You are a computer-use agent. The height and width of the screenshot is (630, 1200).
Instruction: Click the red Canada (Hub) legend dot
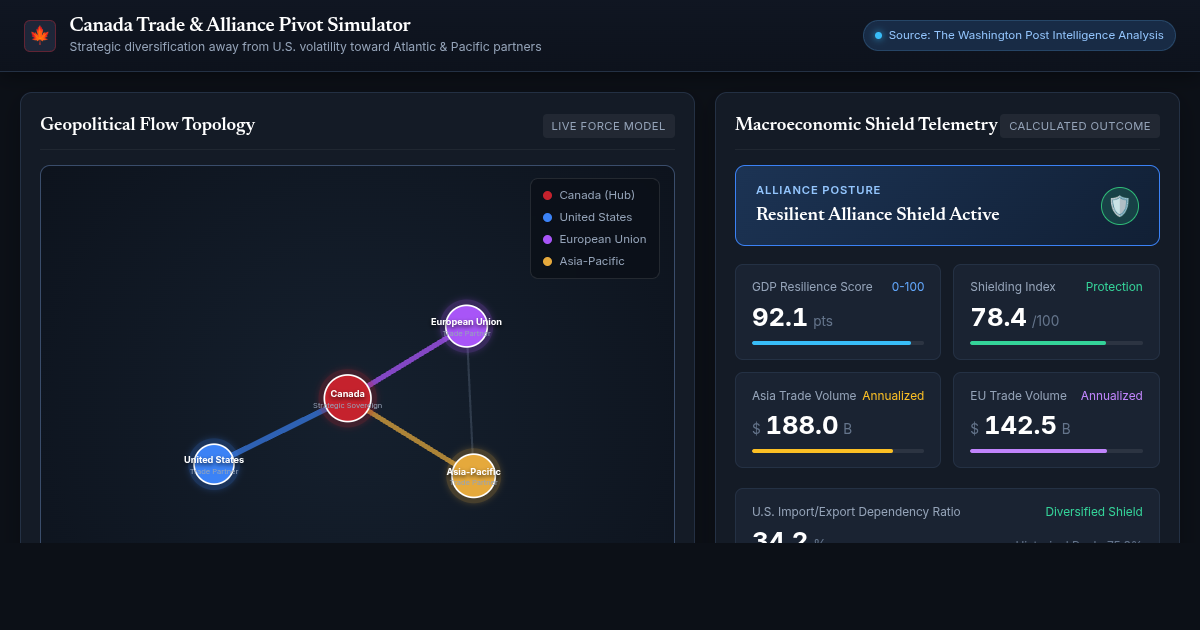point(547,195)
